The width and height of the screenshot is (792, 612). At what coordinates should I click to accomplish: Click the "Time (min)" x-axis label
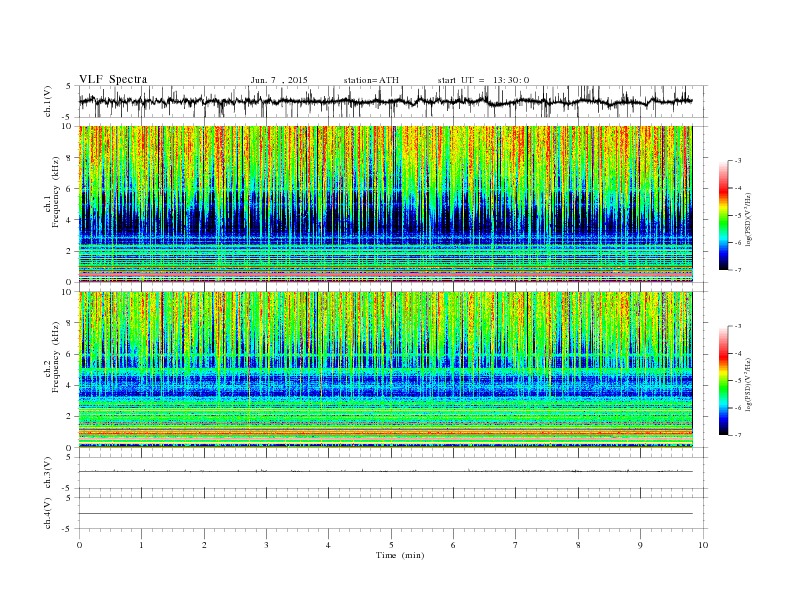click(400, 555)
